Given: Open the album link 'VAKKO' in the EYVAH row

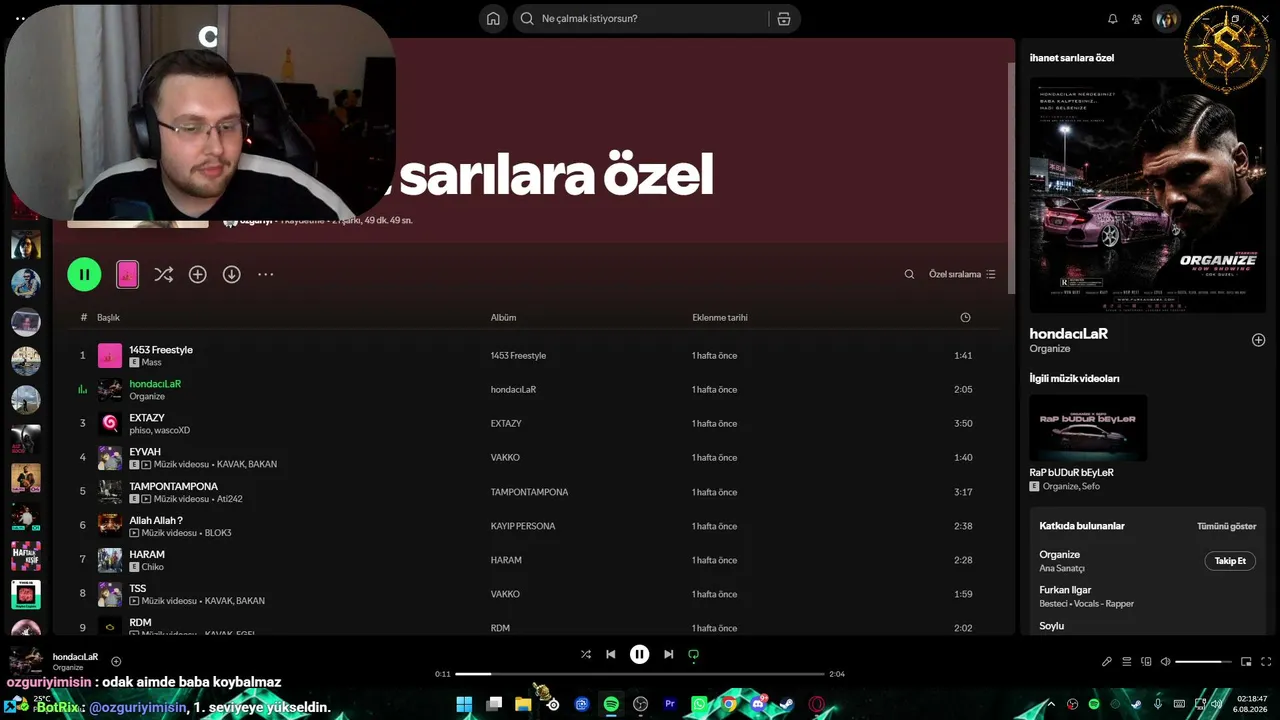Looking at the screenshot, I should (x=505, y=458).
